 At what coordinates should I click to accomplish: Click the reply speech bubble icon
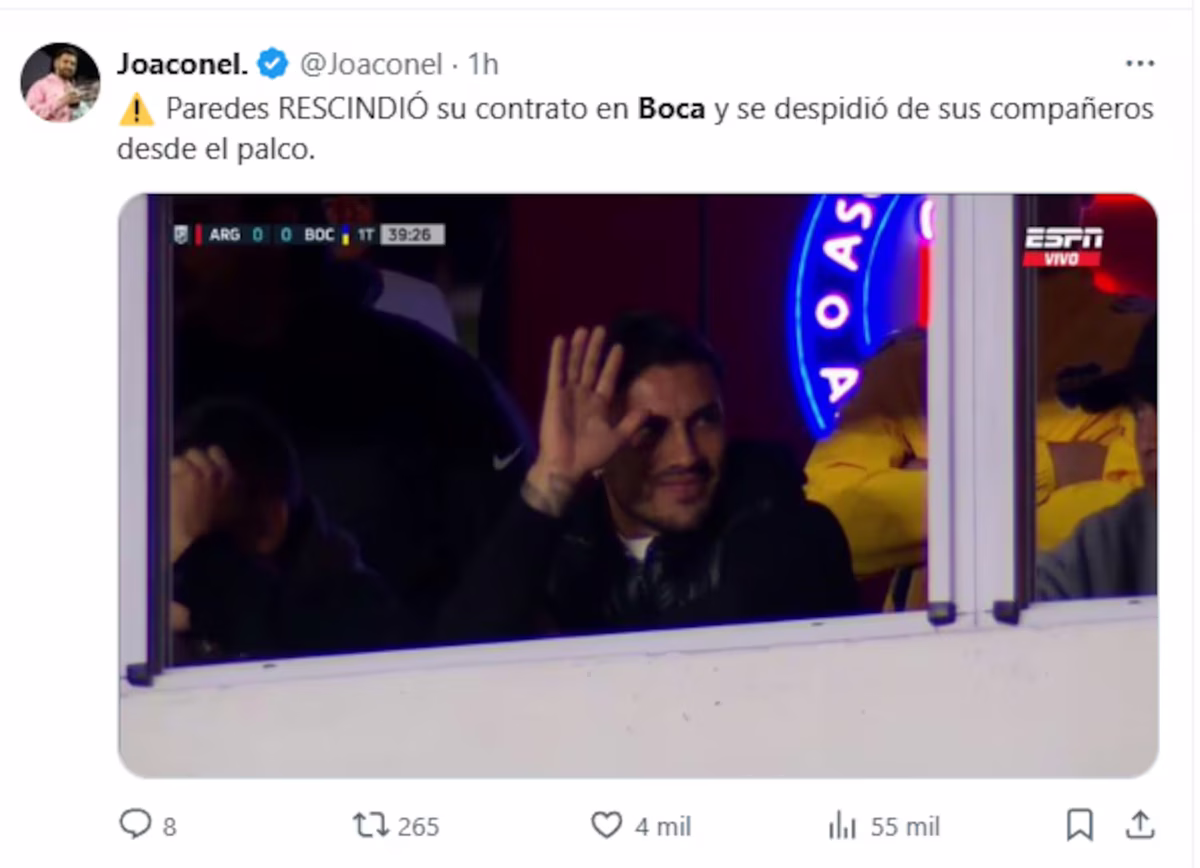(134, 825)
